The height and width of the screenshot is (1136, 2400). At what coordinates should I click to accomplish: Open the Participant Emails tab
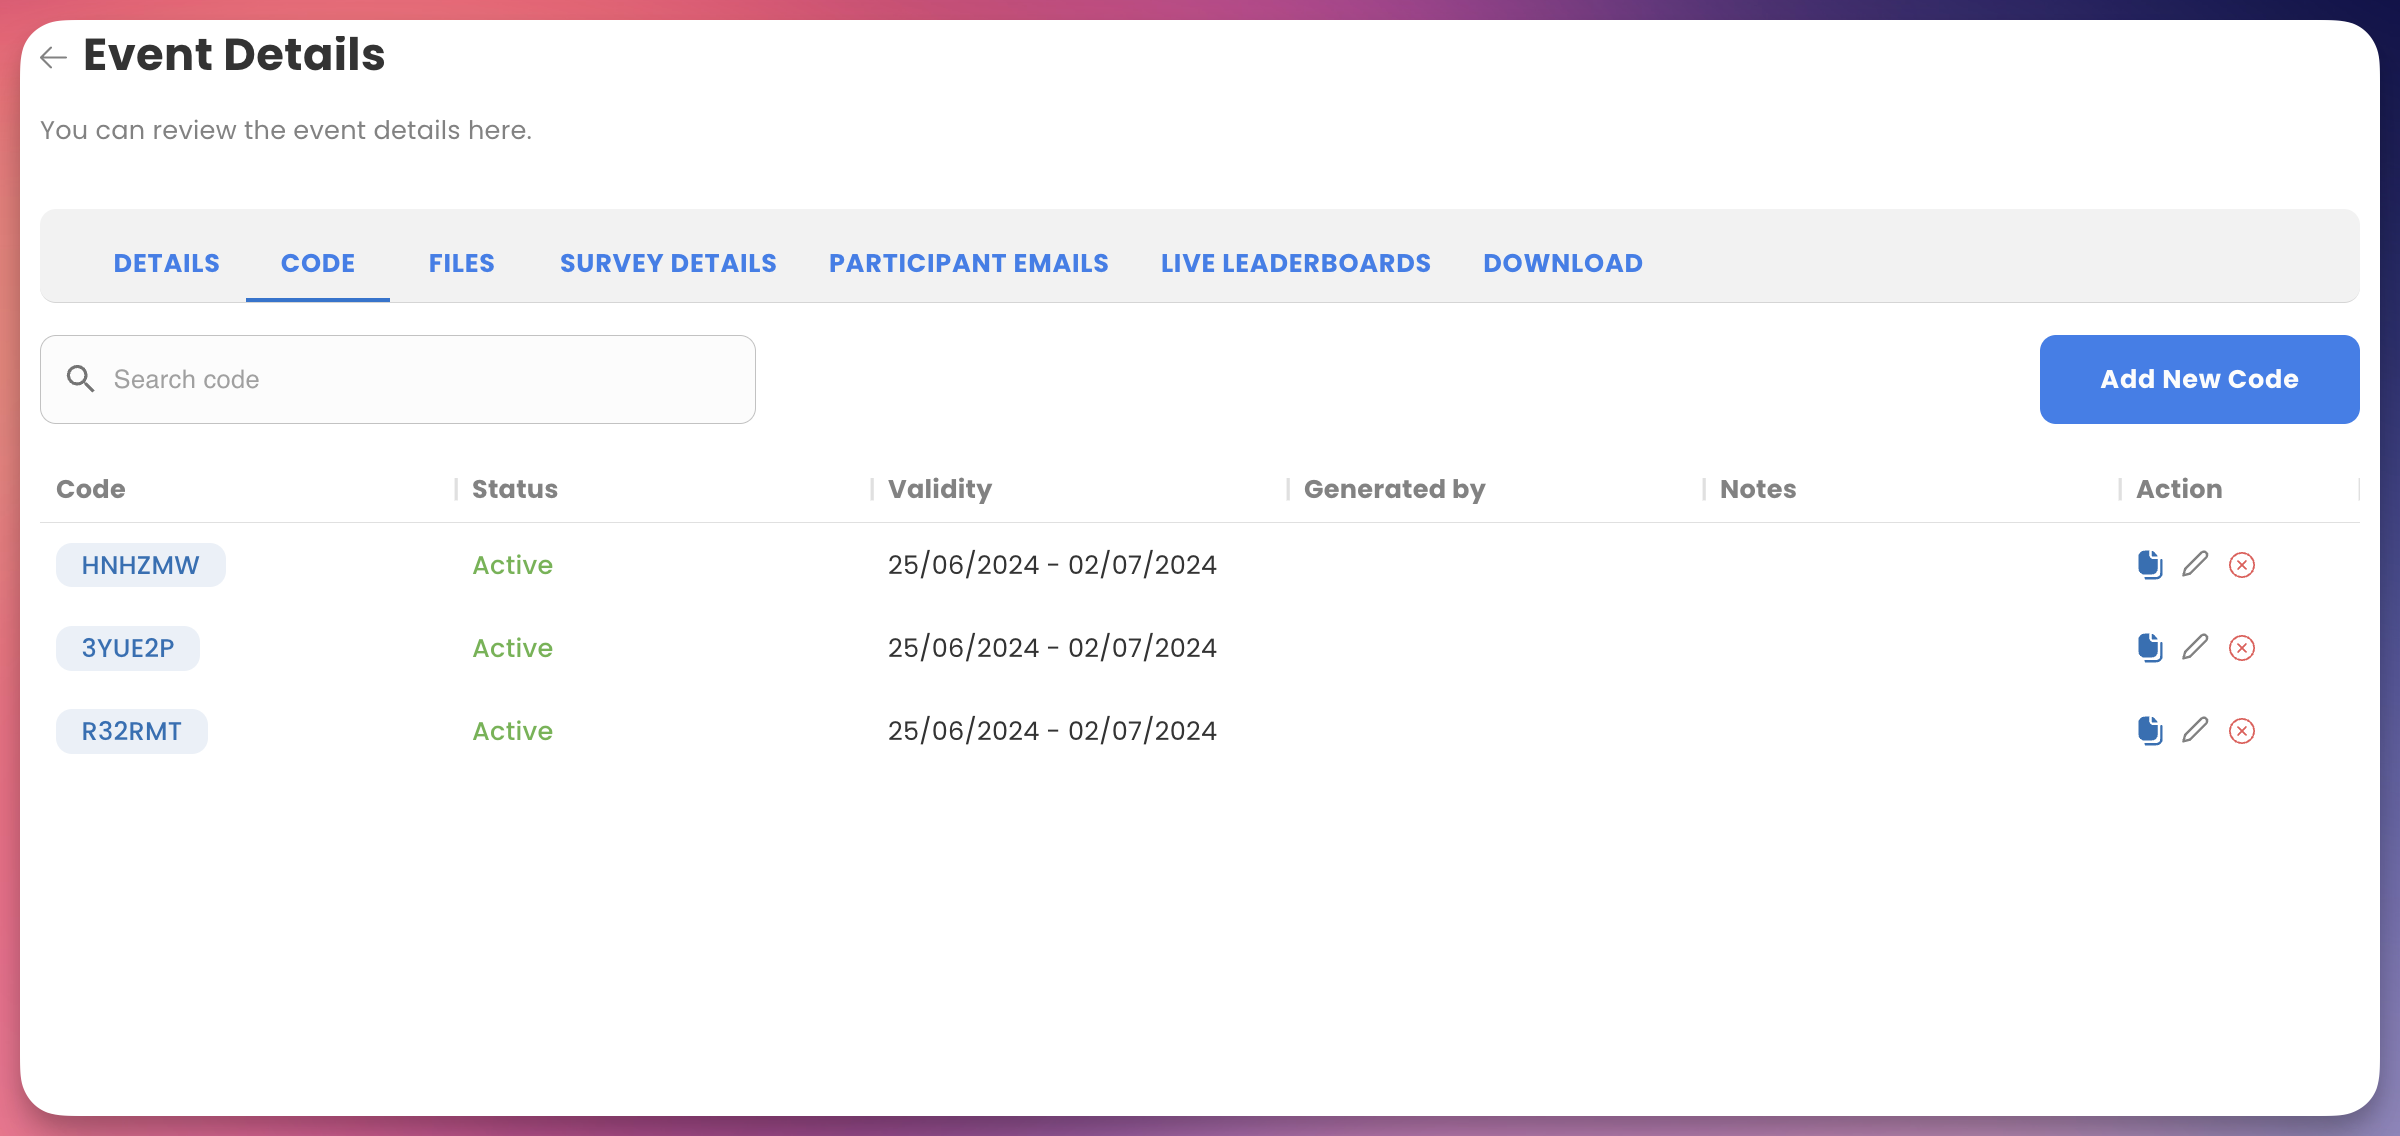pos(968,263)
